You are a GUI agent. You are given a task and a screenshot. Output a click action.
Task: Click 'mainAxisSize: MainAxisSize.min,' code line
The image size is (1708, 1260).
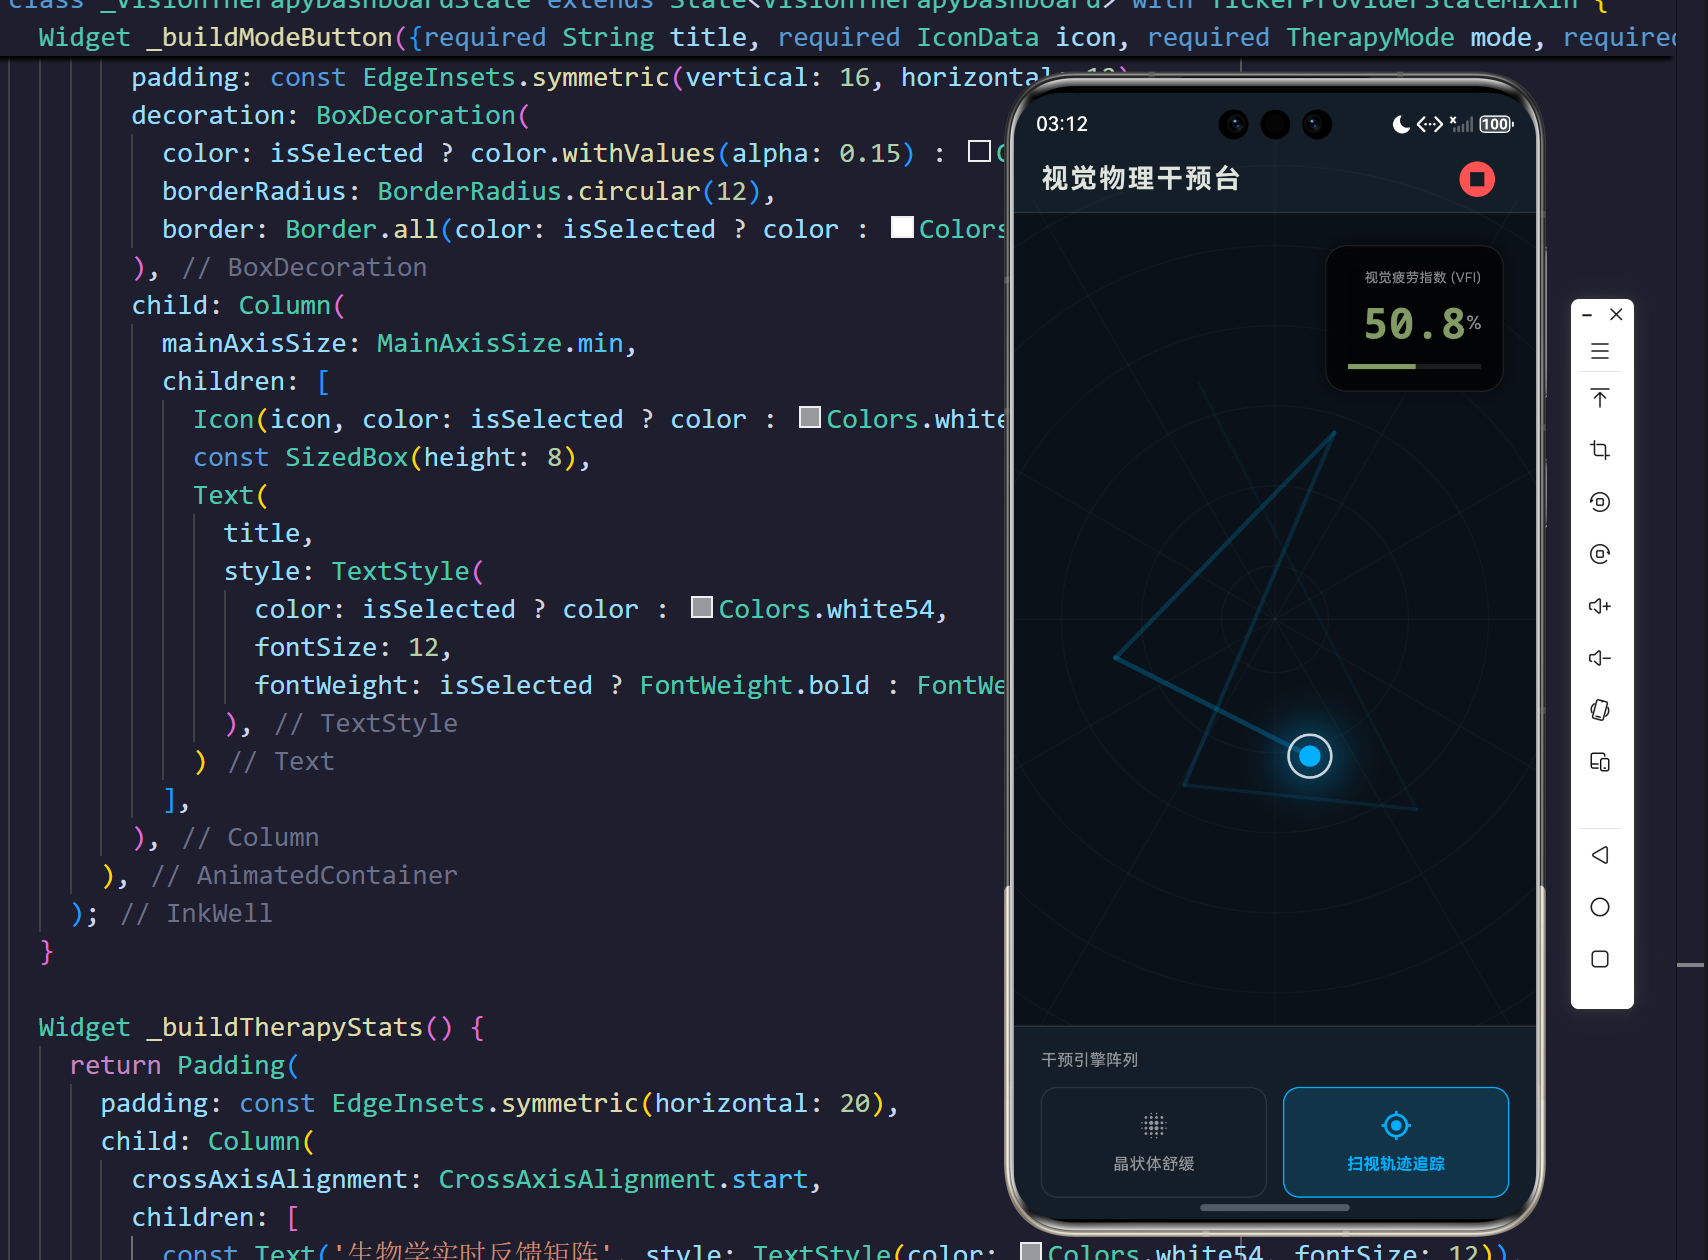tap(399, 343)
